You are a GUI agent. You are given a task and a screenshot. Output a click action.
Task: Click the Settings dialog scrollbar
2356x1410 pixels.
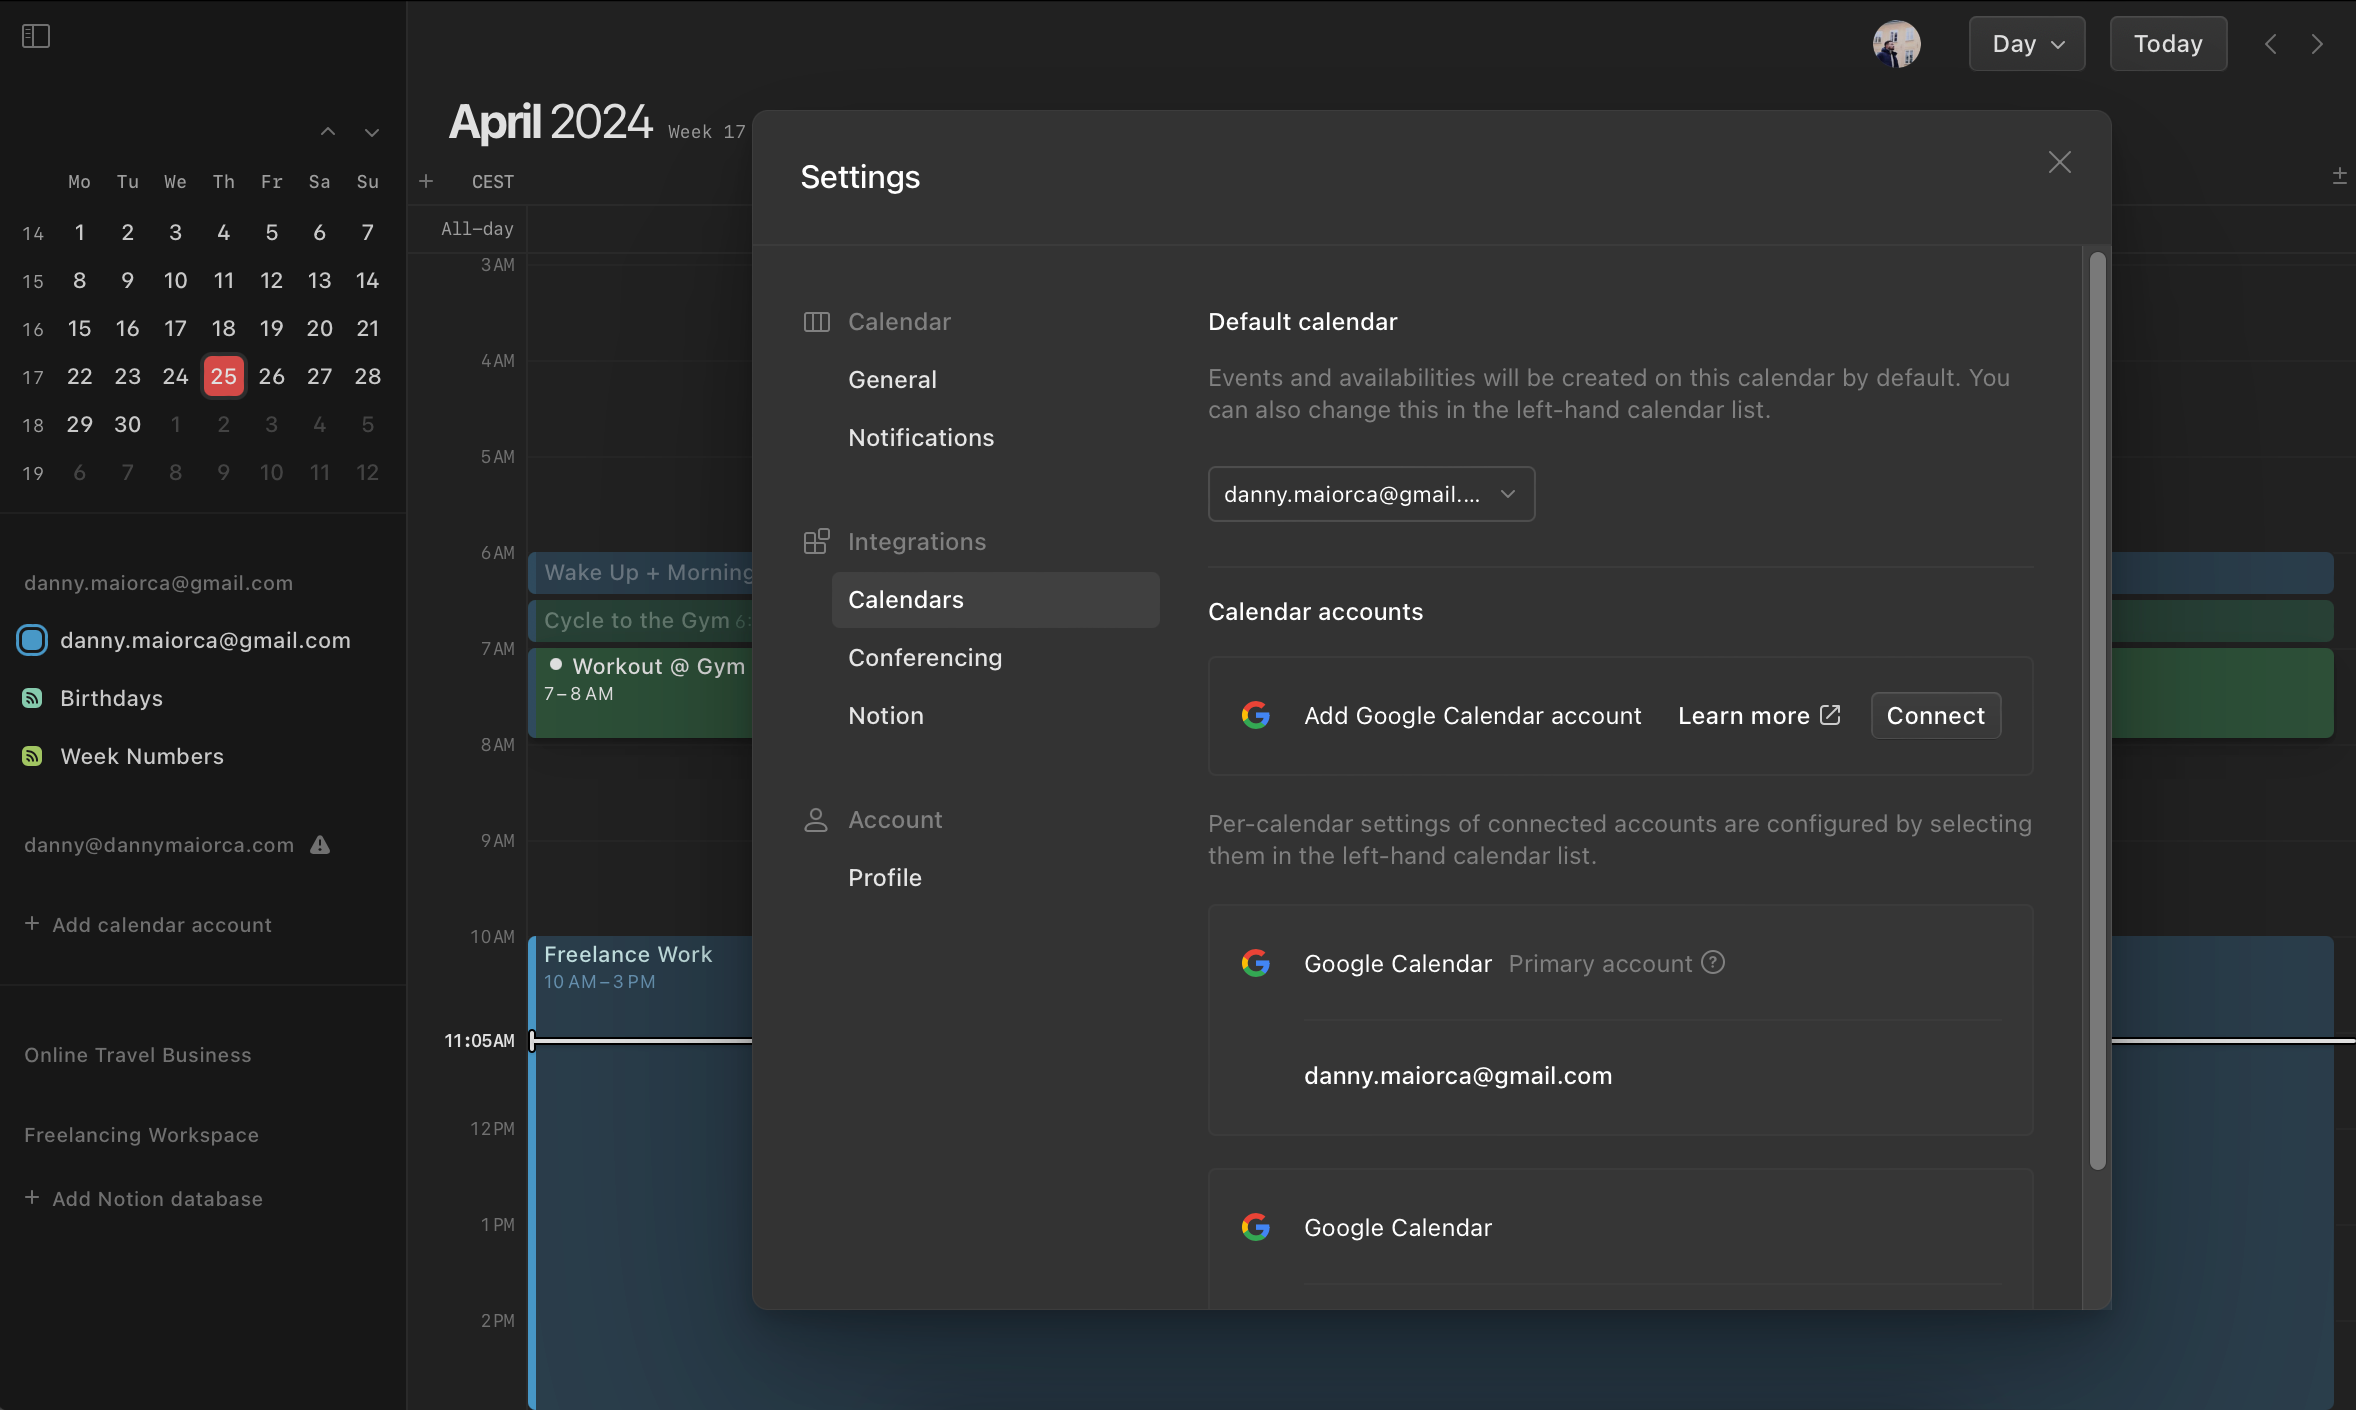2097,710
